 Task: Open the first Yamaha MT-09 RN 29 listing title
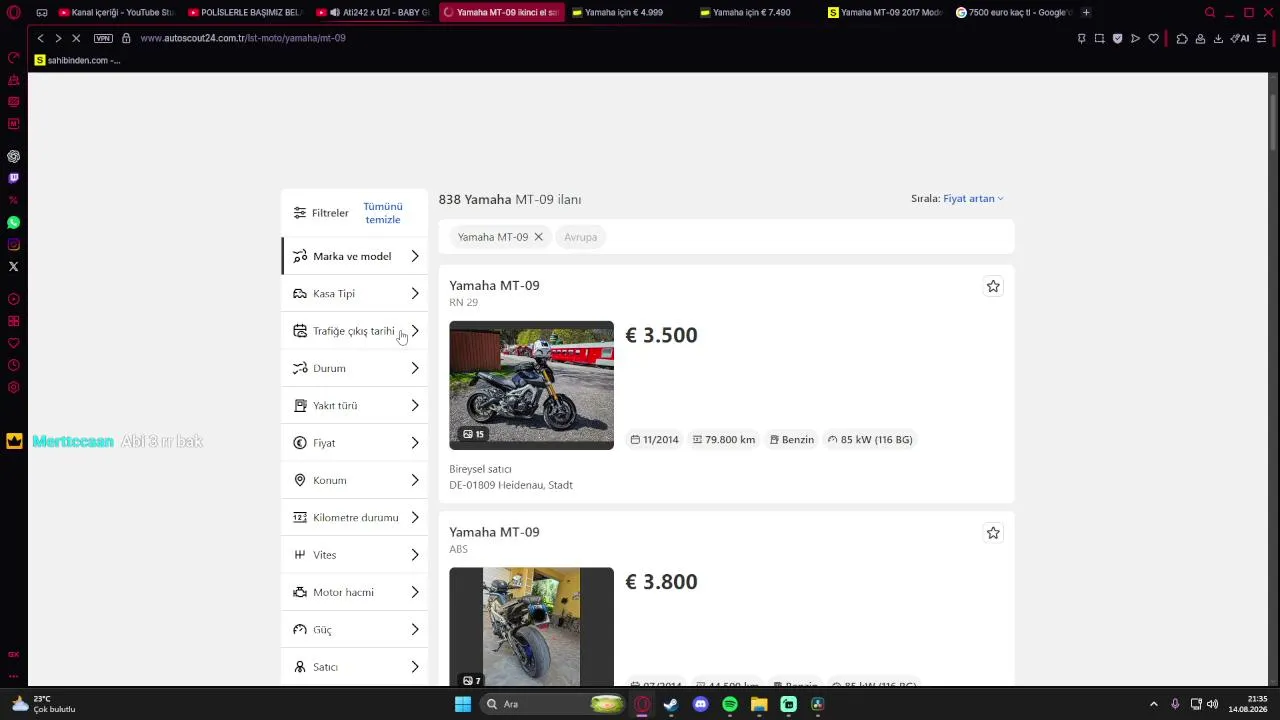pos(494,286)
